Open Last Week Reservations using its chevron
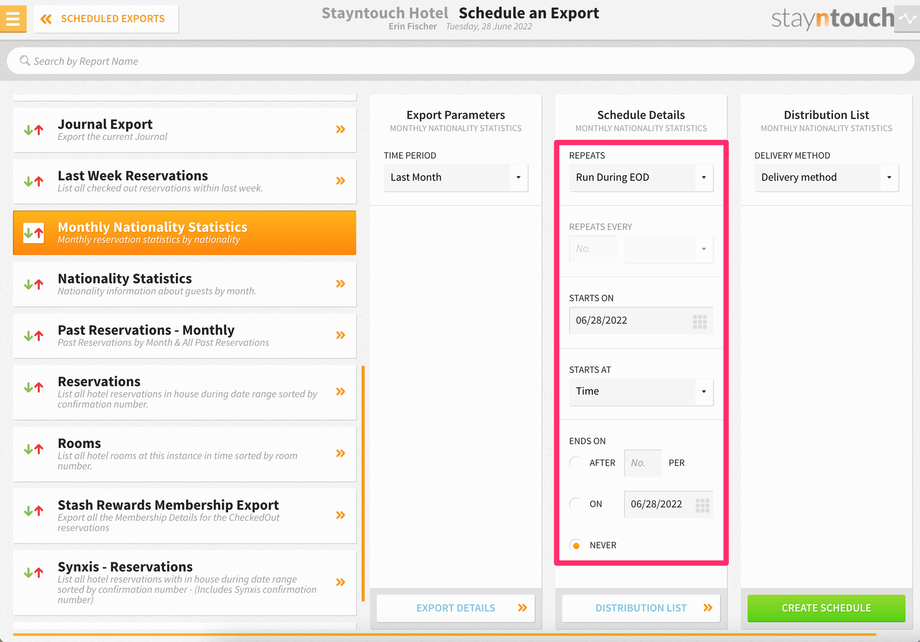The width and height of the screenshot is (920, 642). [340, 181]
